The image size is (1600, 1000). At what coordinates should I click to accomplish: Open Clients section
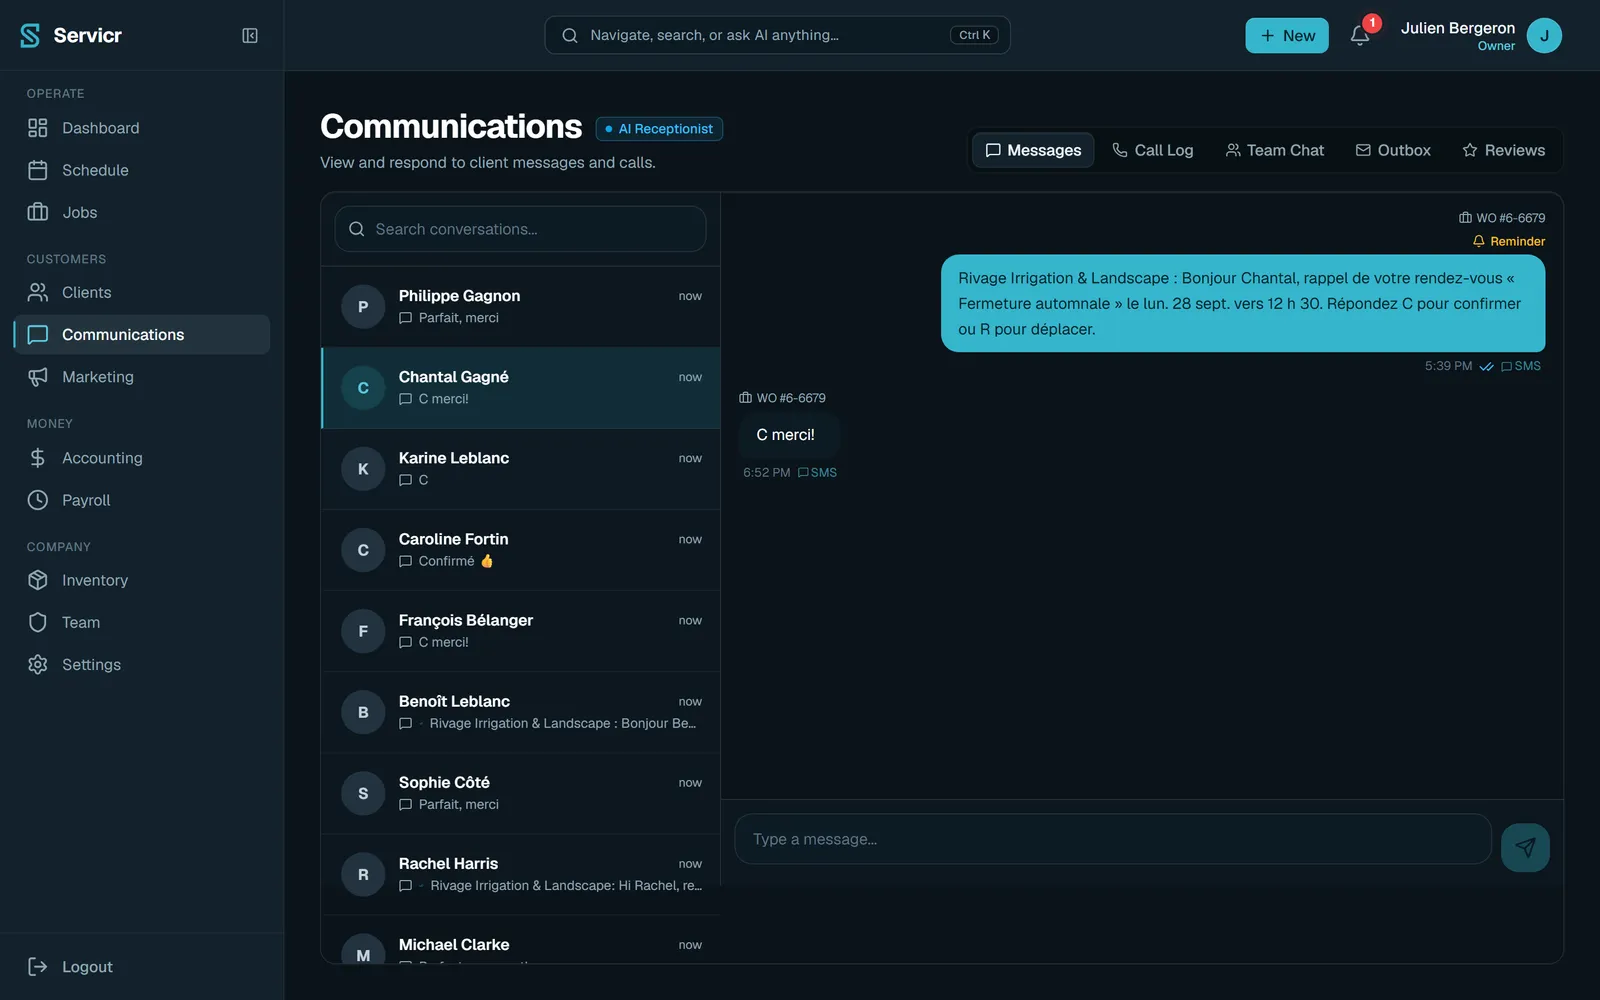click(x=142, y=292)
